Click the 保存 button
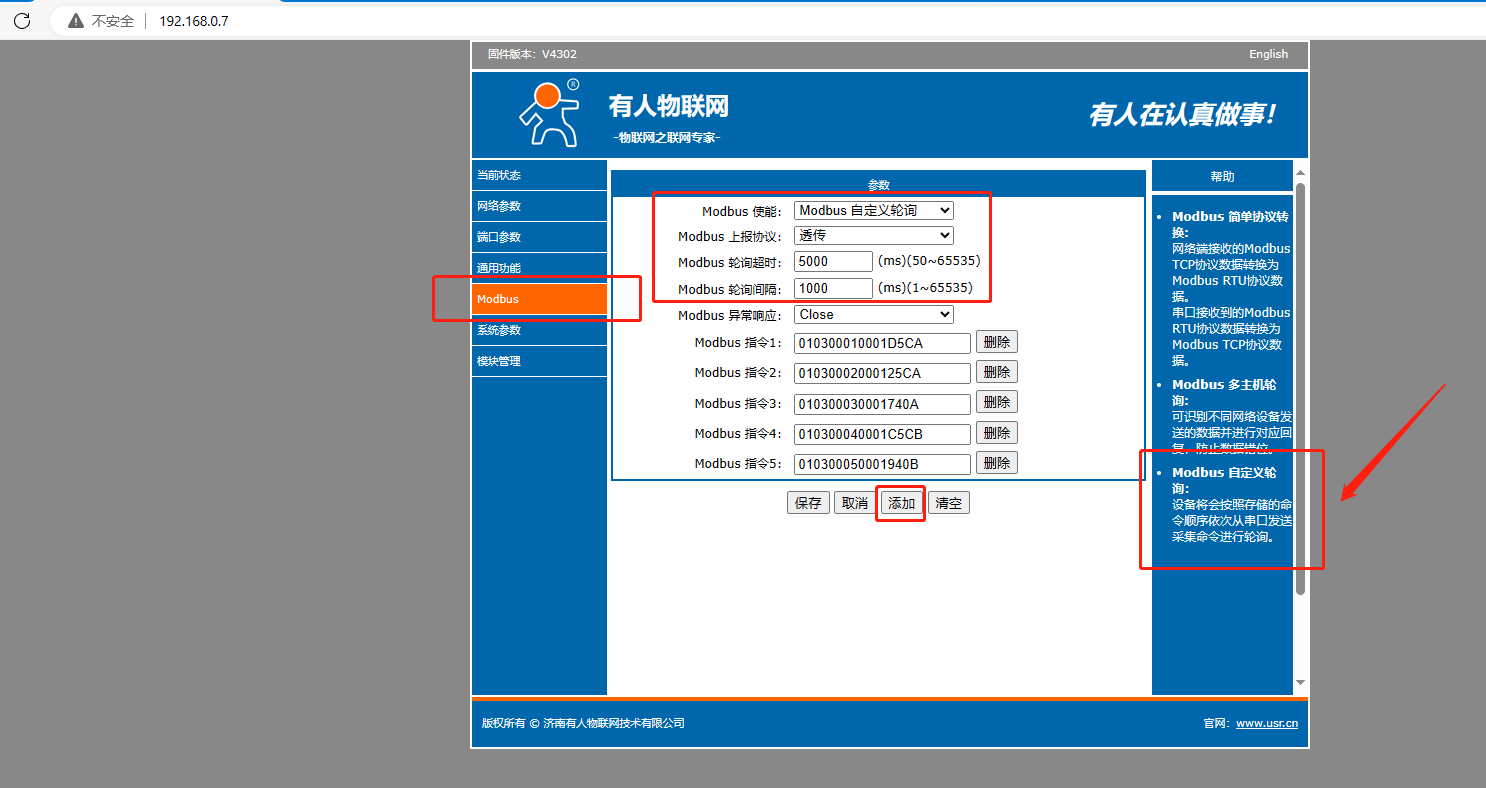The width and height of the screenshot is (1486, 788). tap(808, 503)
